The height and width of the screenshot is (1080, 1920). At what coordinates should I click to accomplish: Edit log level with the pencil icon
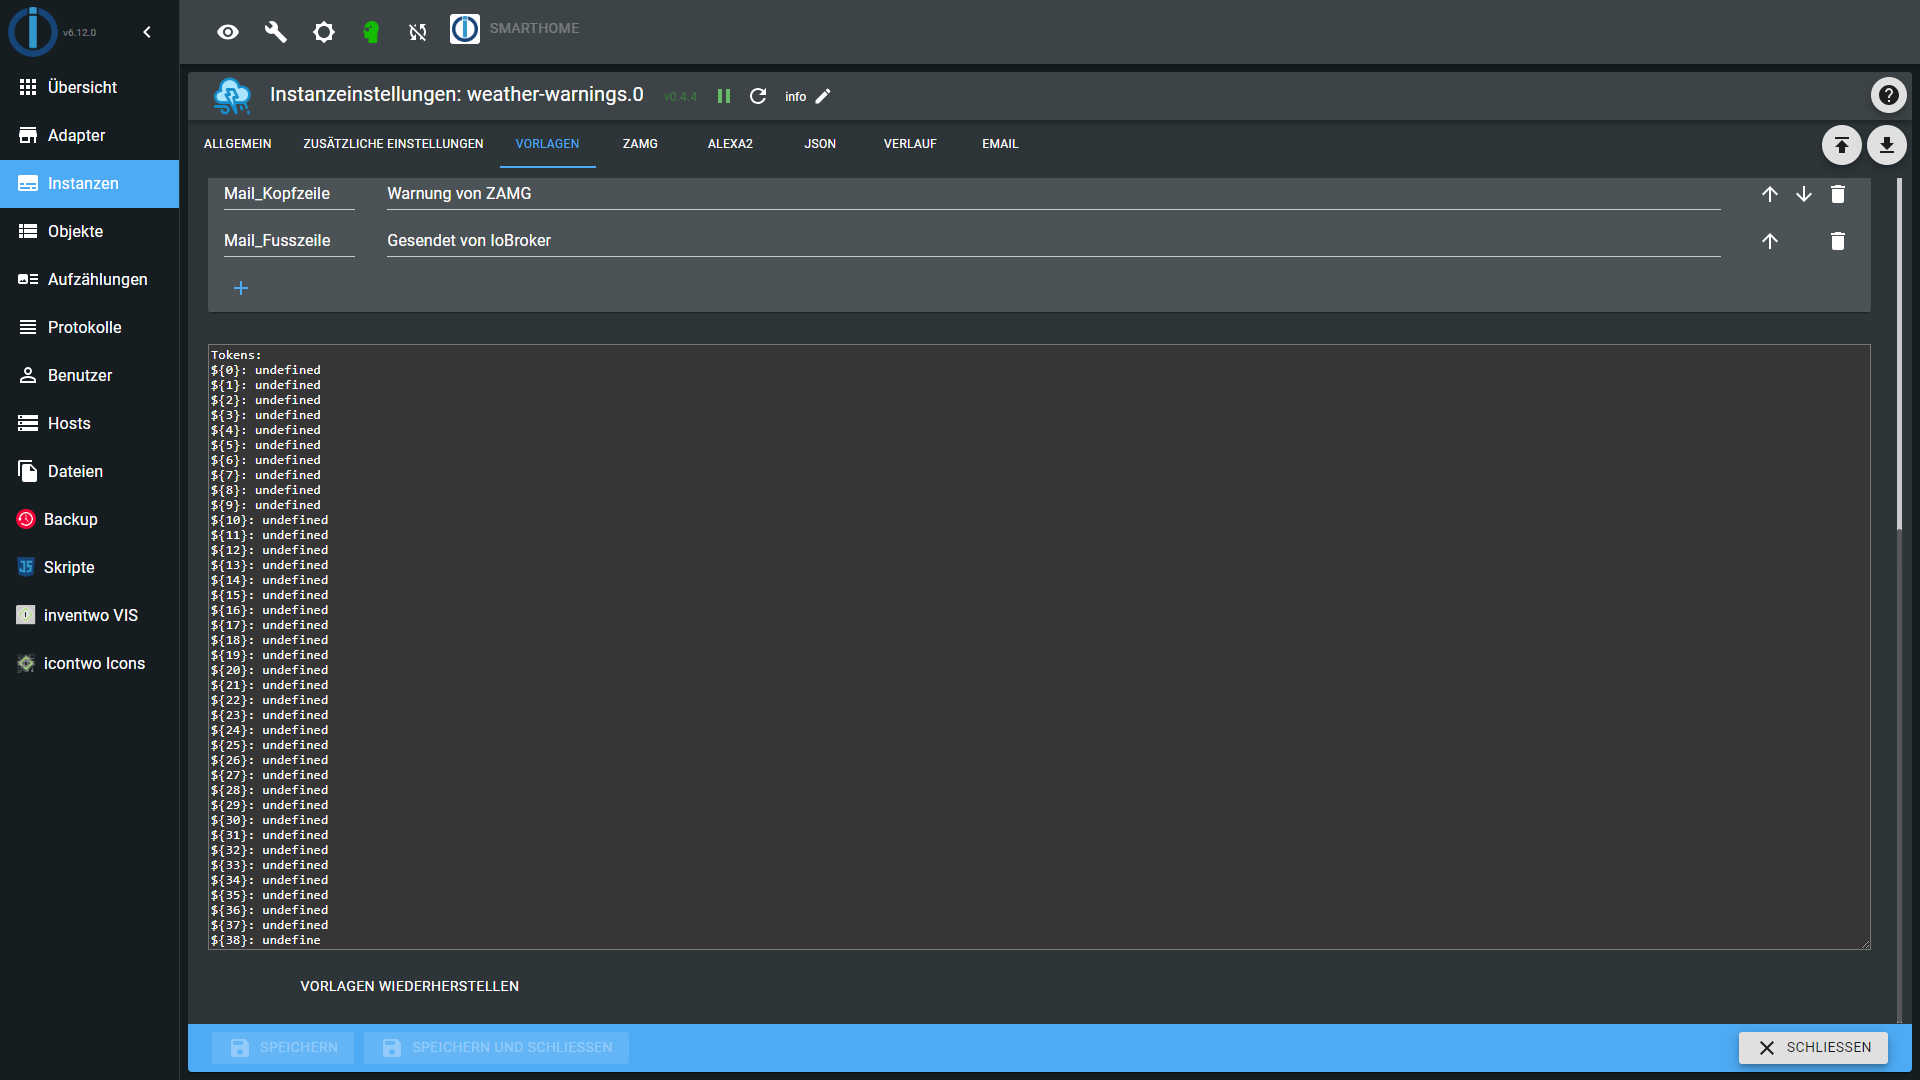pyautogui.click(x=823, y=96)
